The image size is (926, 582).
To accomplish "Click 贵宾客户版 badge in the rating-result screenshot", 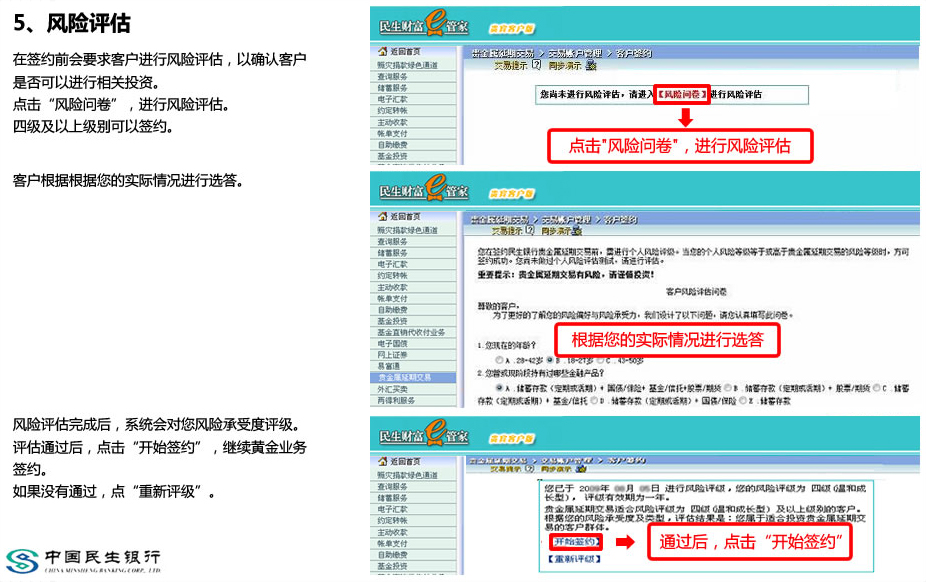I will [511, 439].
